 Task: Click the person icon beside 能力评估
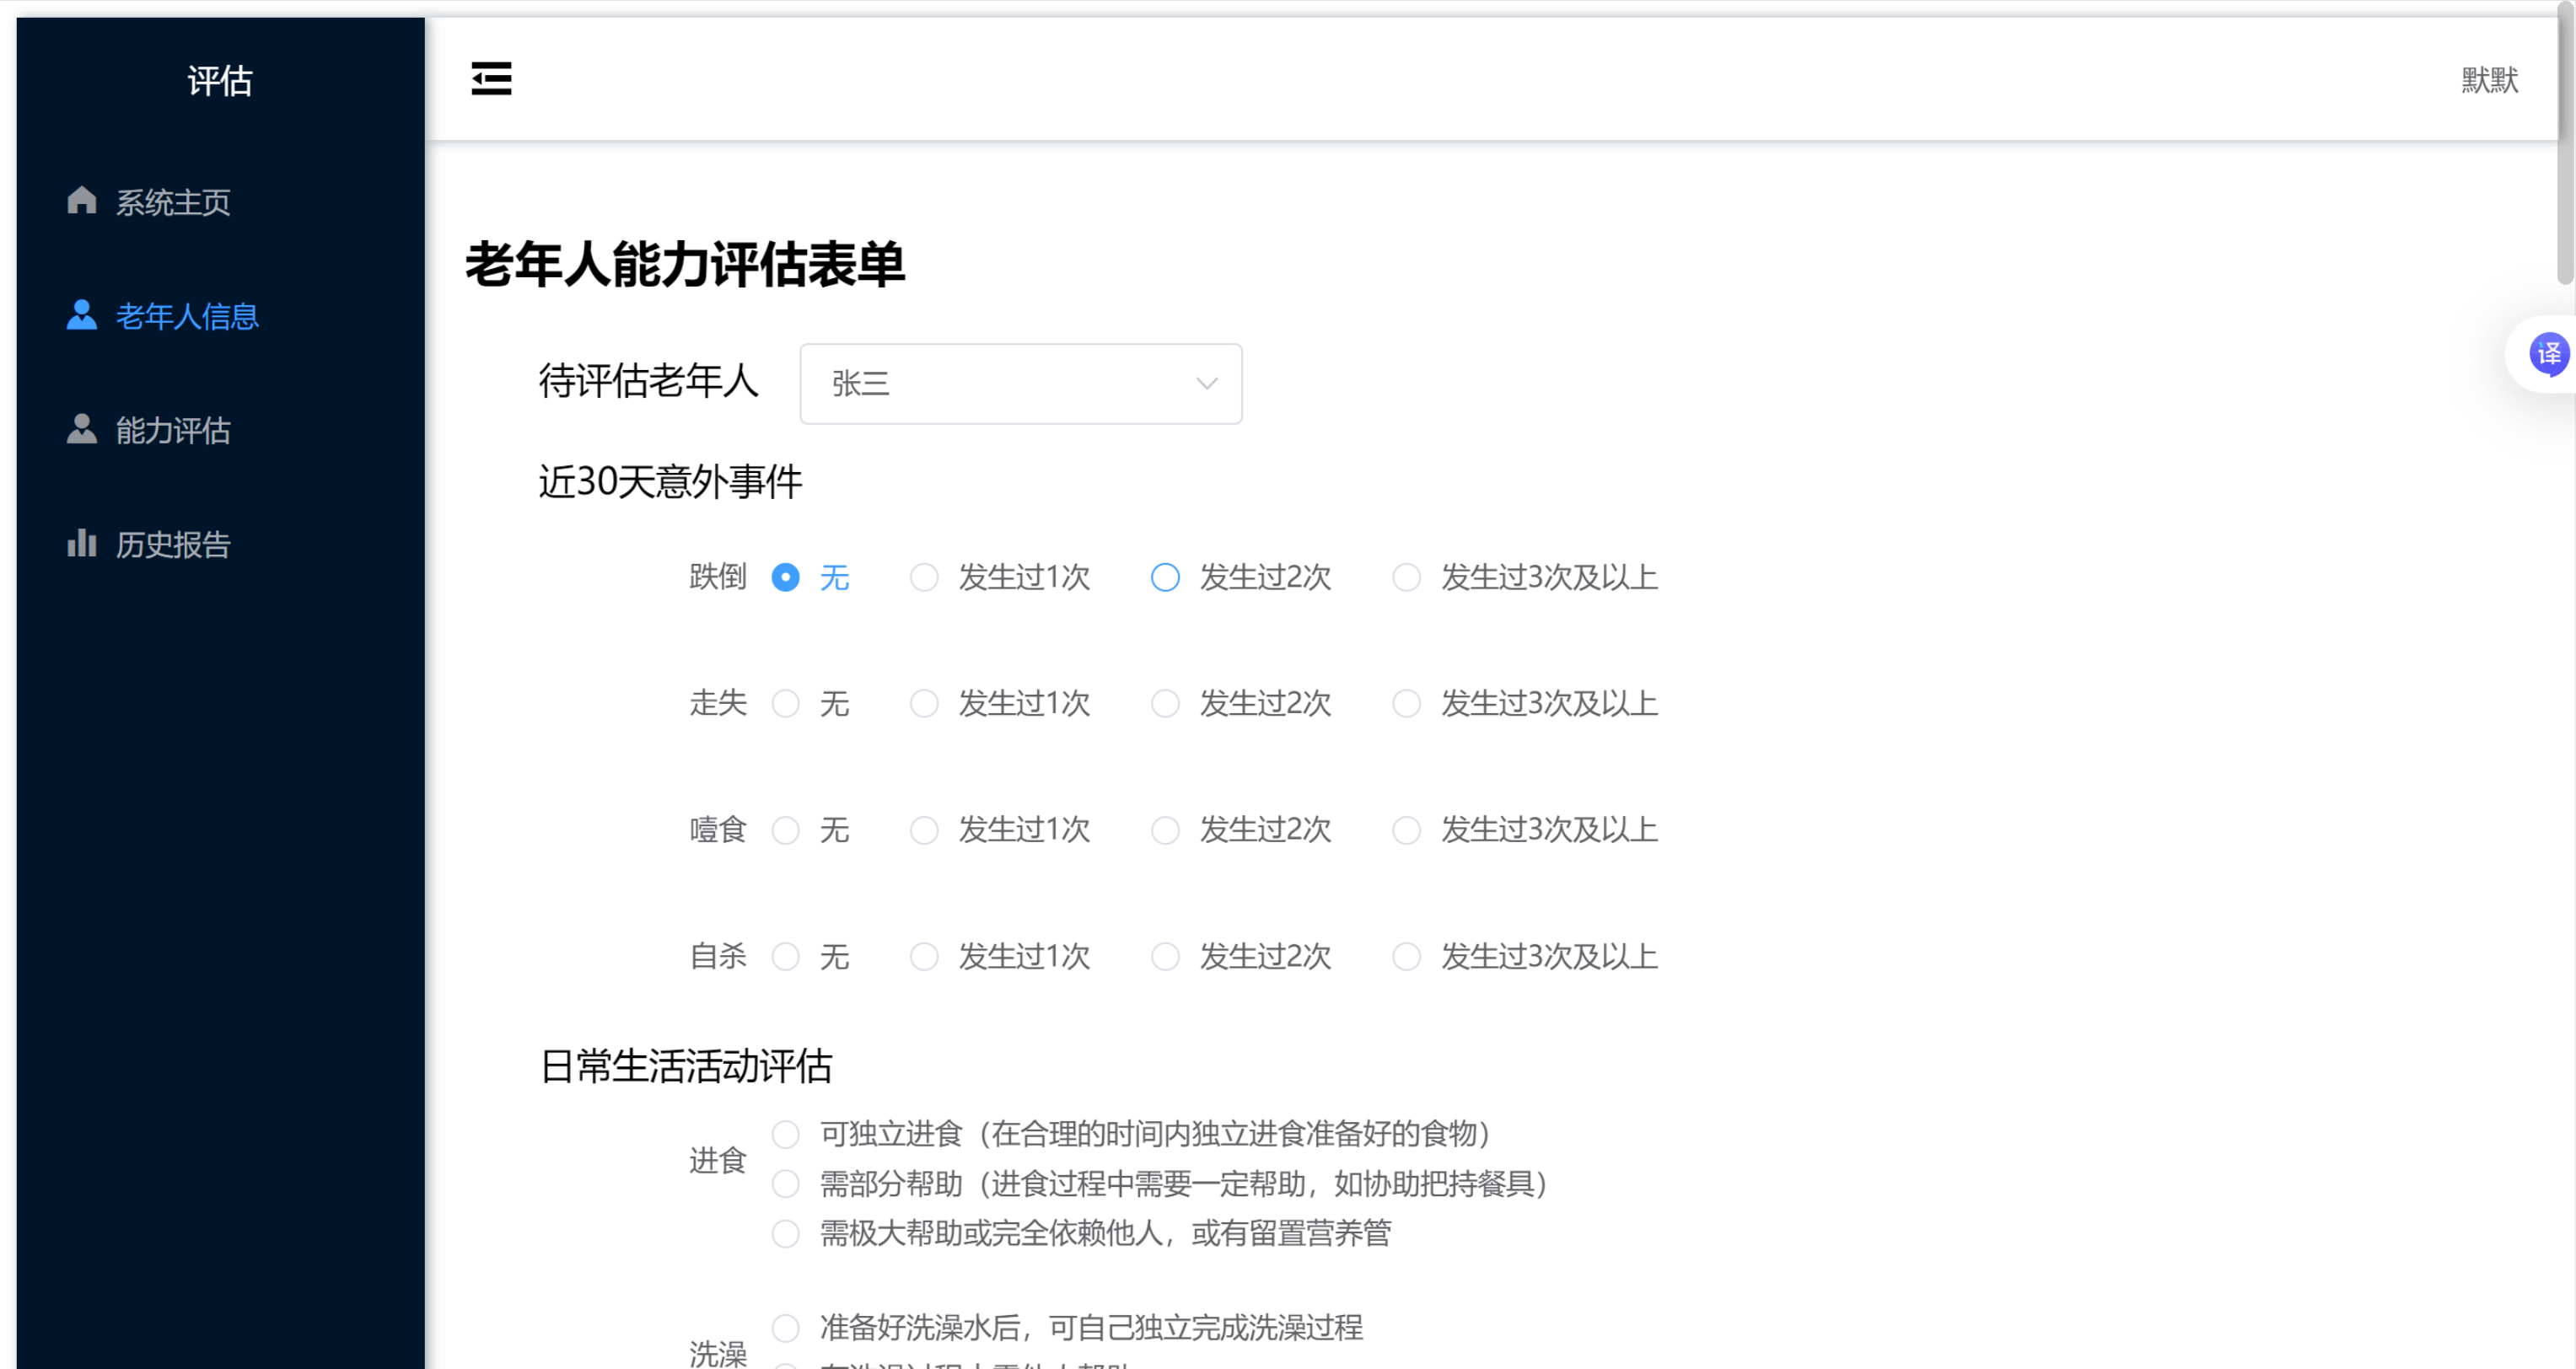tap(81, 429)
